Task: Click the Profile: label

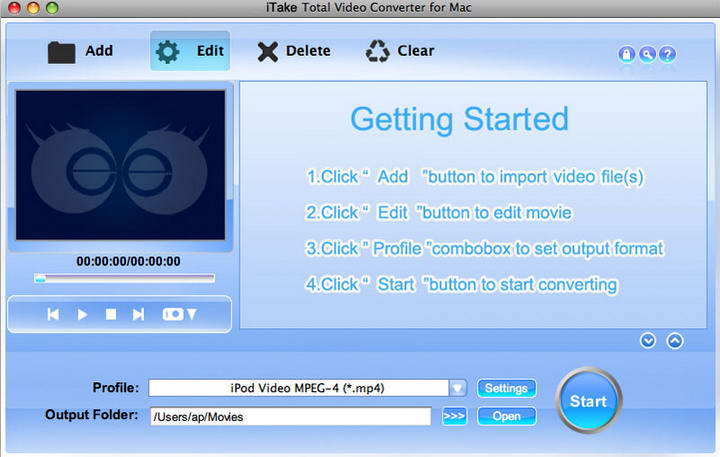Action: coord(116,388)
